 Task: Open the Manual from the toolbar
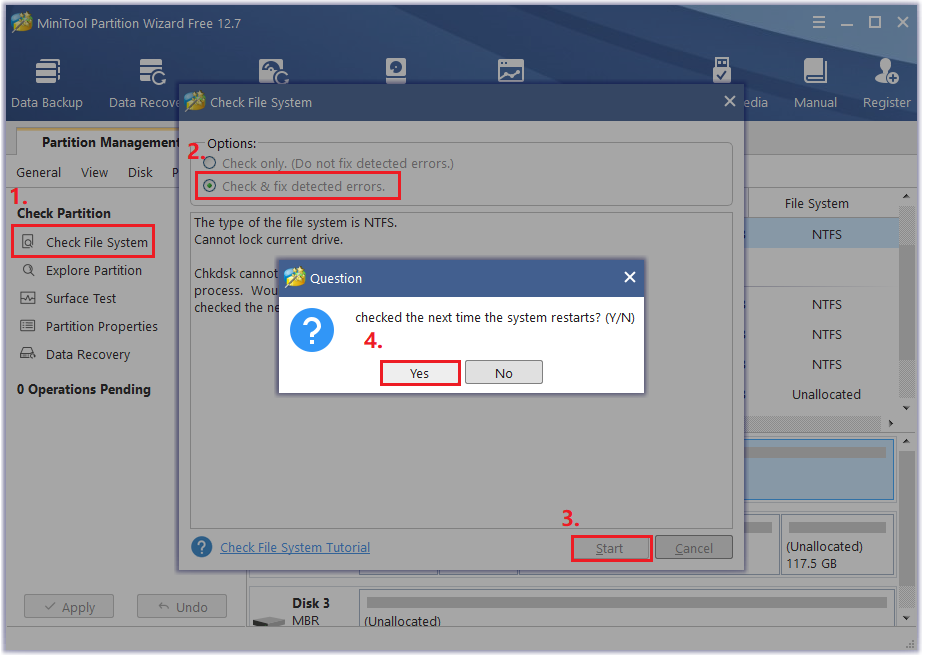click(815, 83)
